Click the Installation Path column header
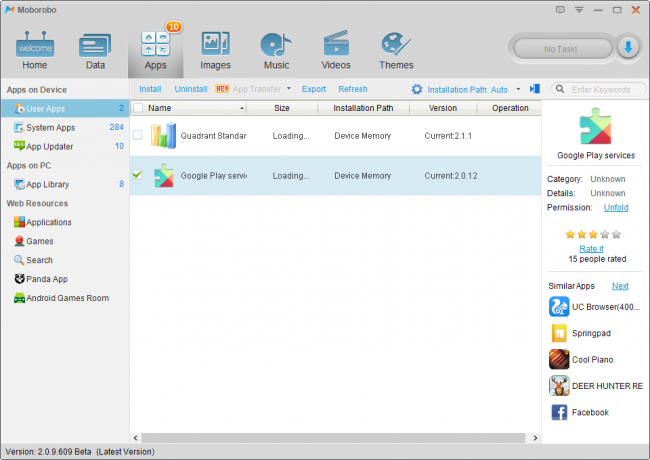This screenshot has height=460, width=650. click(364, 108)
